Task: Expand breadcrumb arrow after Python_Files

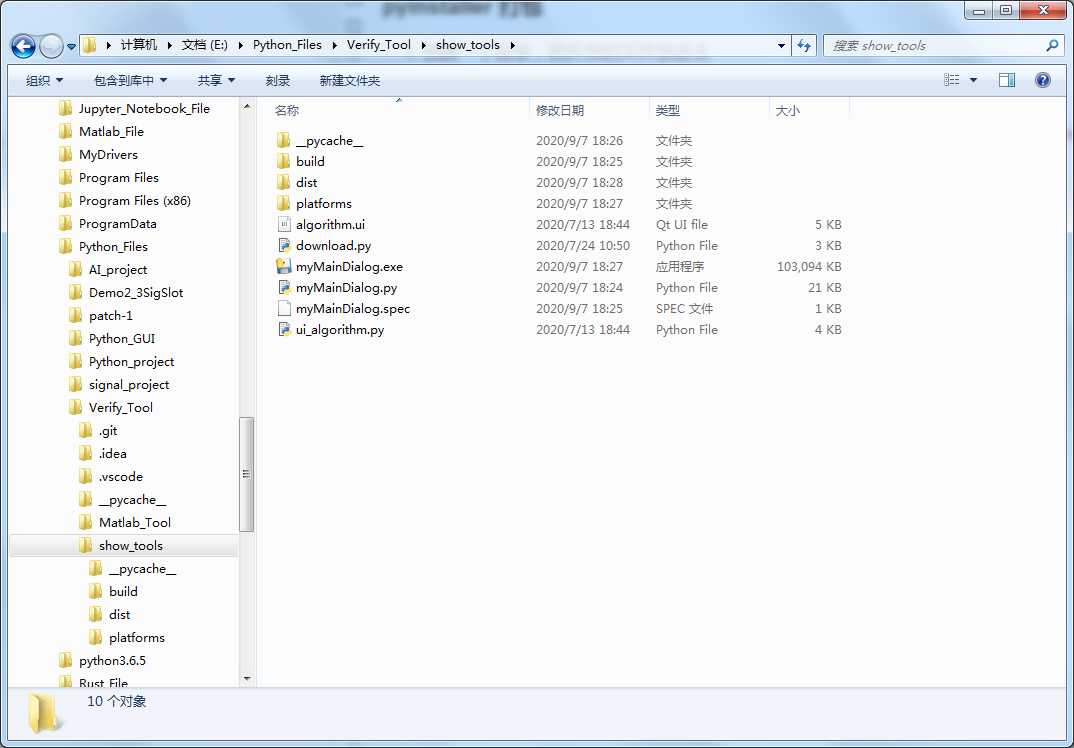Action: click(x=334, y=46)
